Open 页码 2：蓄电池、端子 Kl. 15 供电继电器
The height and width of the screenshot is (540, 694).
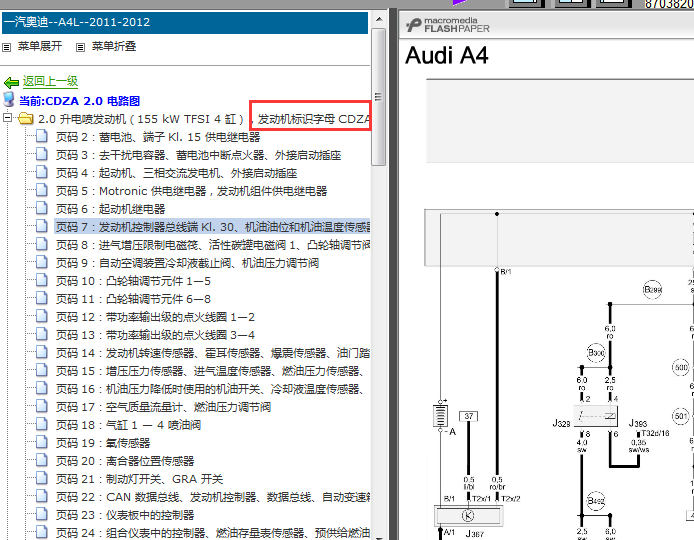coord(158,137)
